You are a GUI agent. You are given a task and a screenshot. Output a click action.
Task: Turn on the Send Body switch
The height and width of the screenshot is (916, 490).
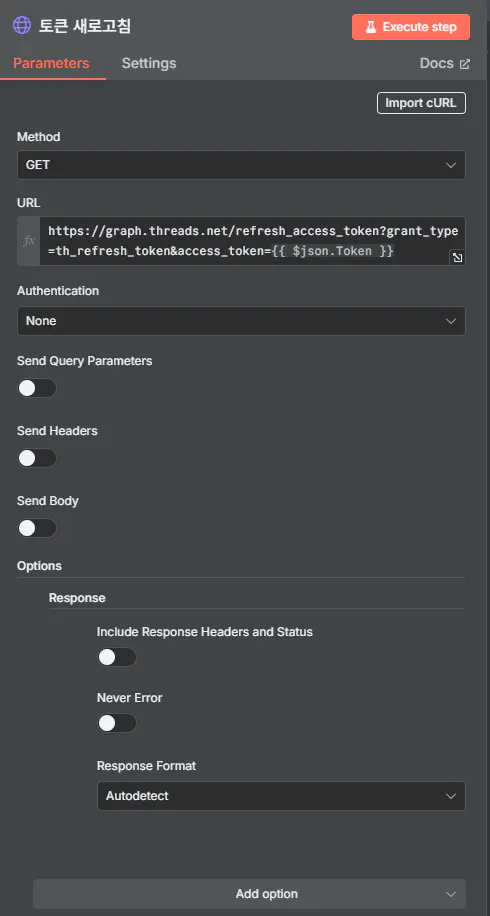tap(37, 528)
